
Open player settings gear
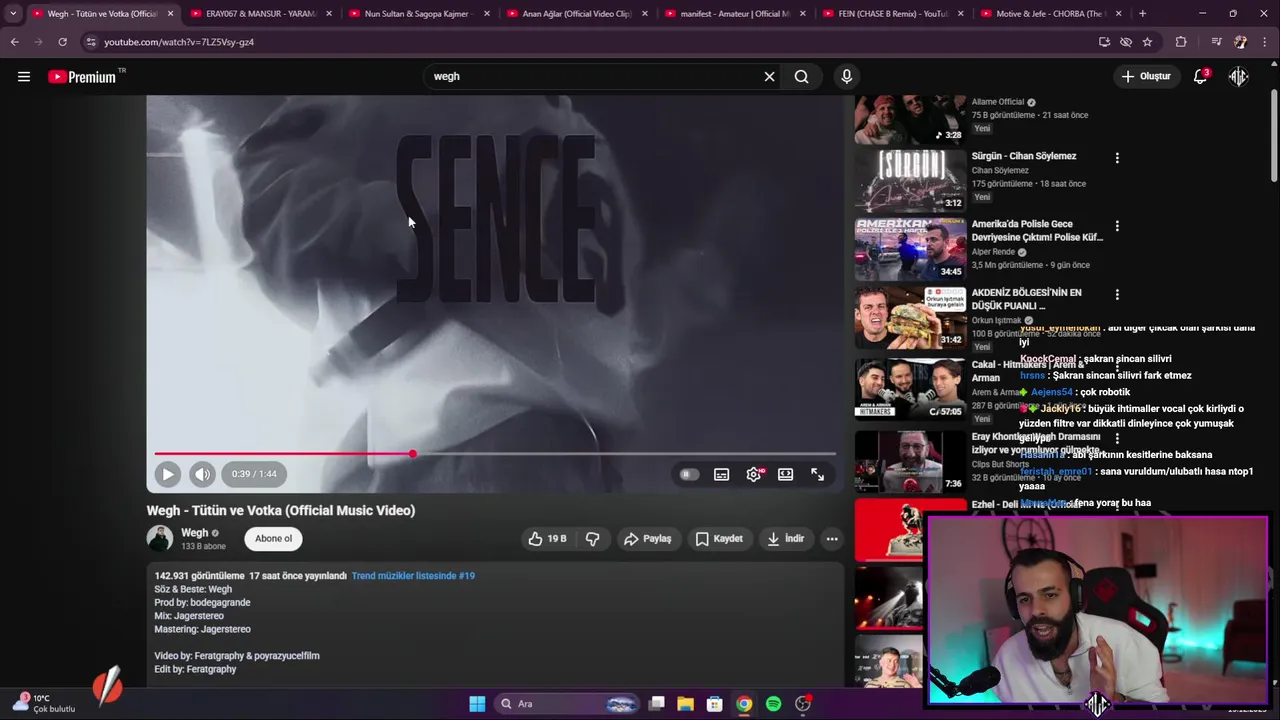tap(754, 474)
